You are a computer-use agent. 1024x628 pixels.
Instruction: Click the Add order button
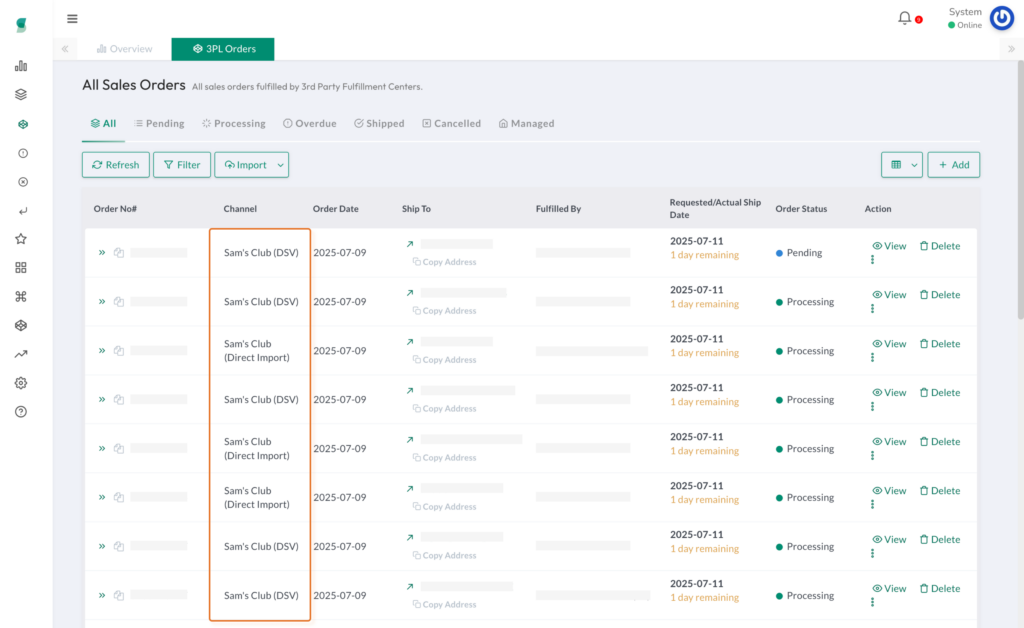[953, 165]
